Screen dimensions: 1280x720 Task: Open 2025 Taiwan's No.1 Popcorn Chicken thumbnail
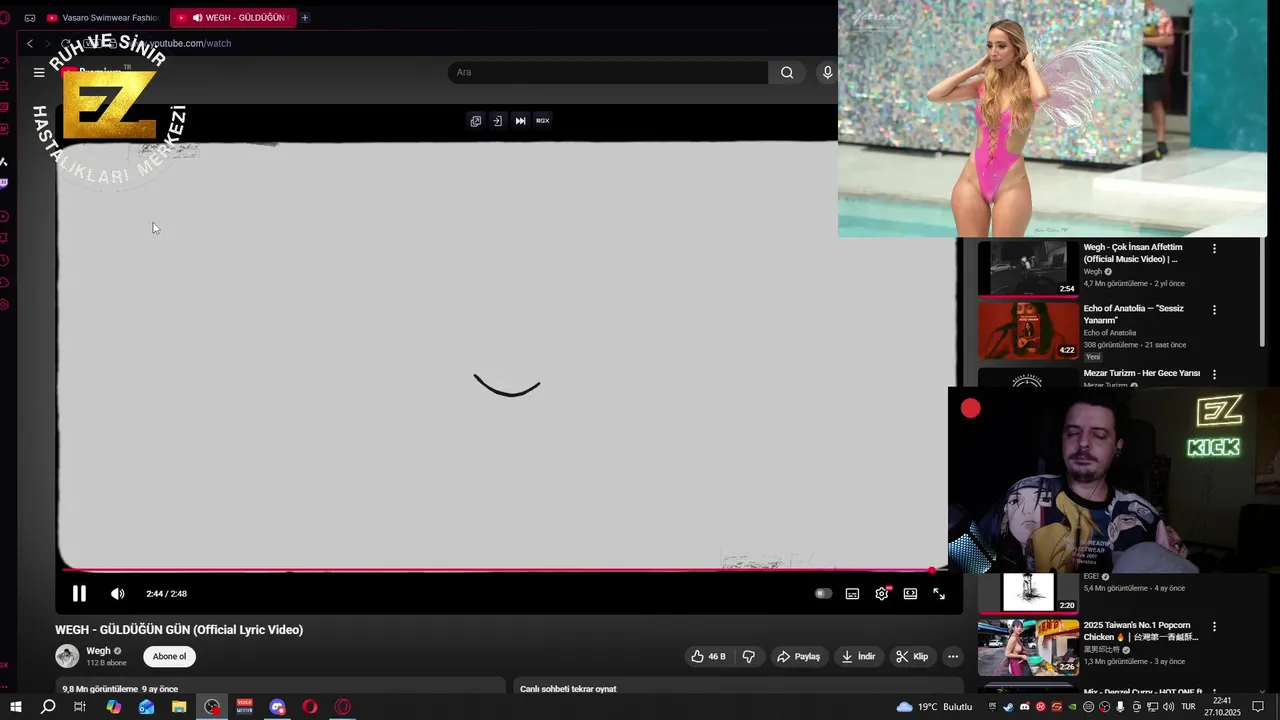pyautogui.click(x=1028, y=647)
